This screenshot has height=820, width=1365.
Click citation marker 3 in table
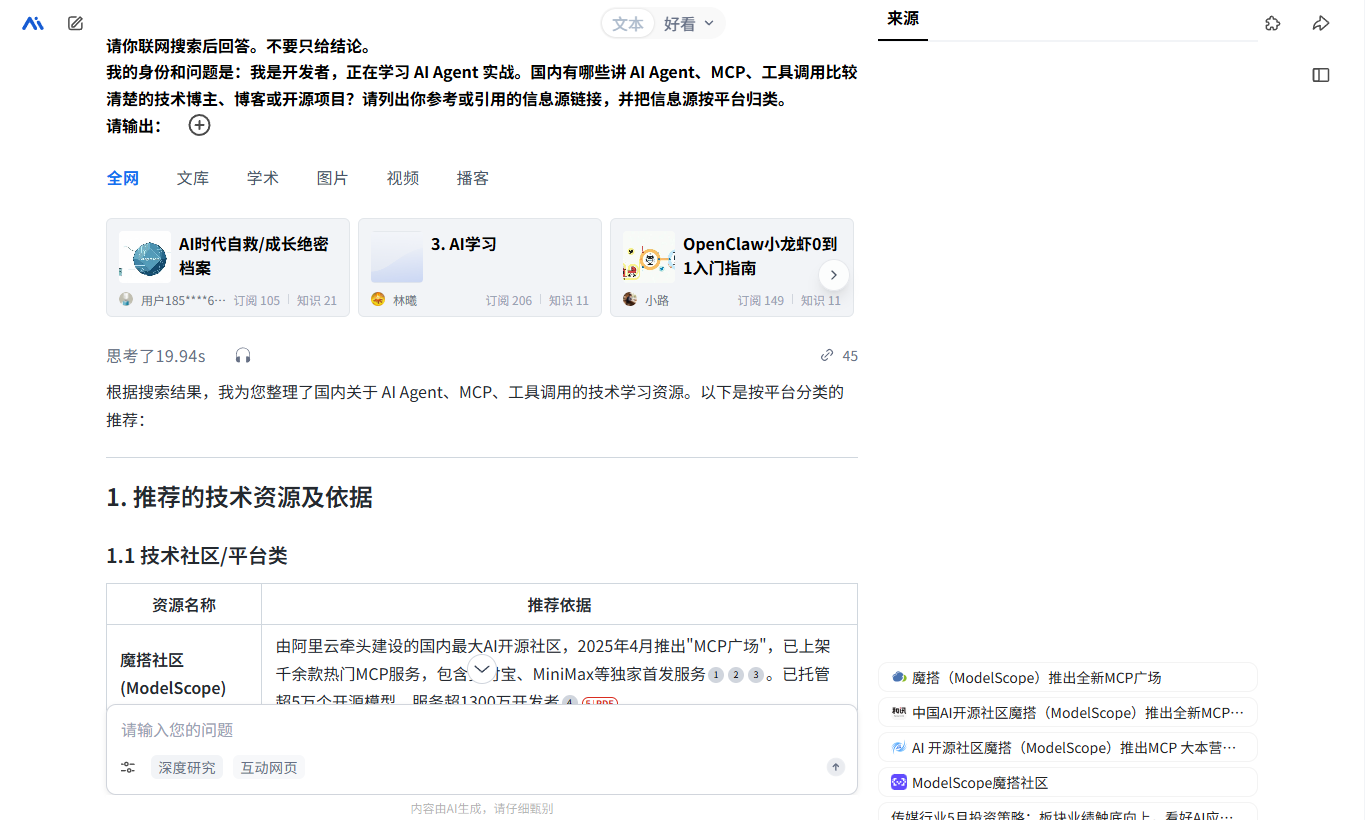coord(756,675)
